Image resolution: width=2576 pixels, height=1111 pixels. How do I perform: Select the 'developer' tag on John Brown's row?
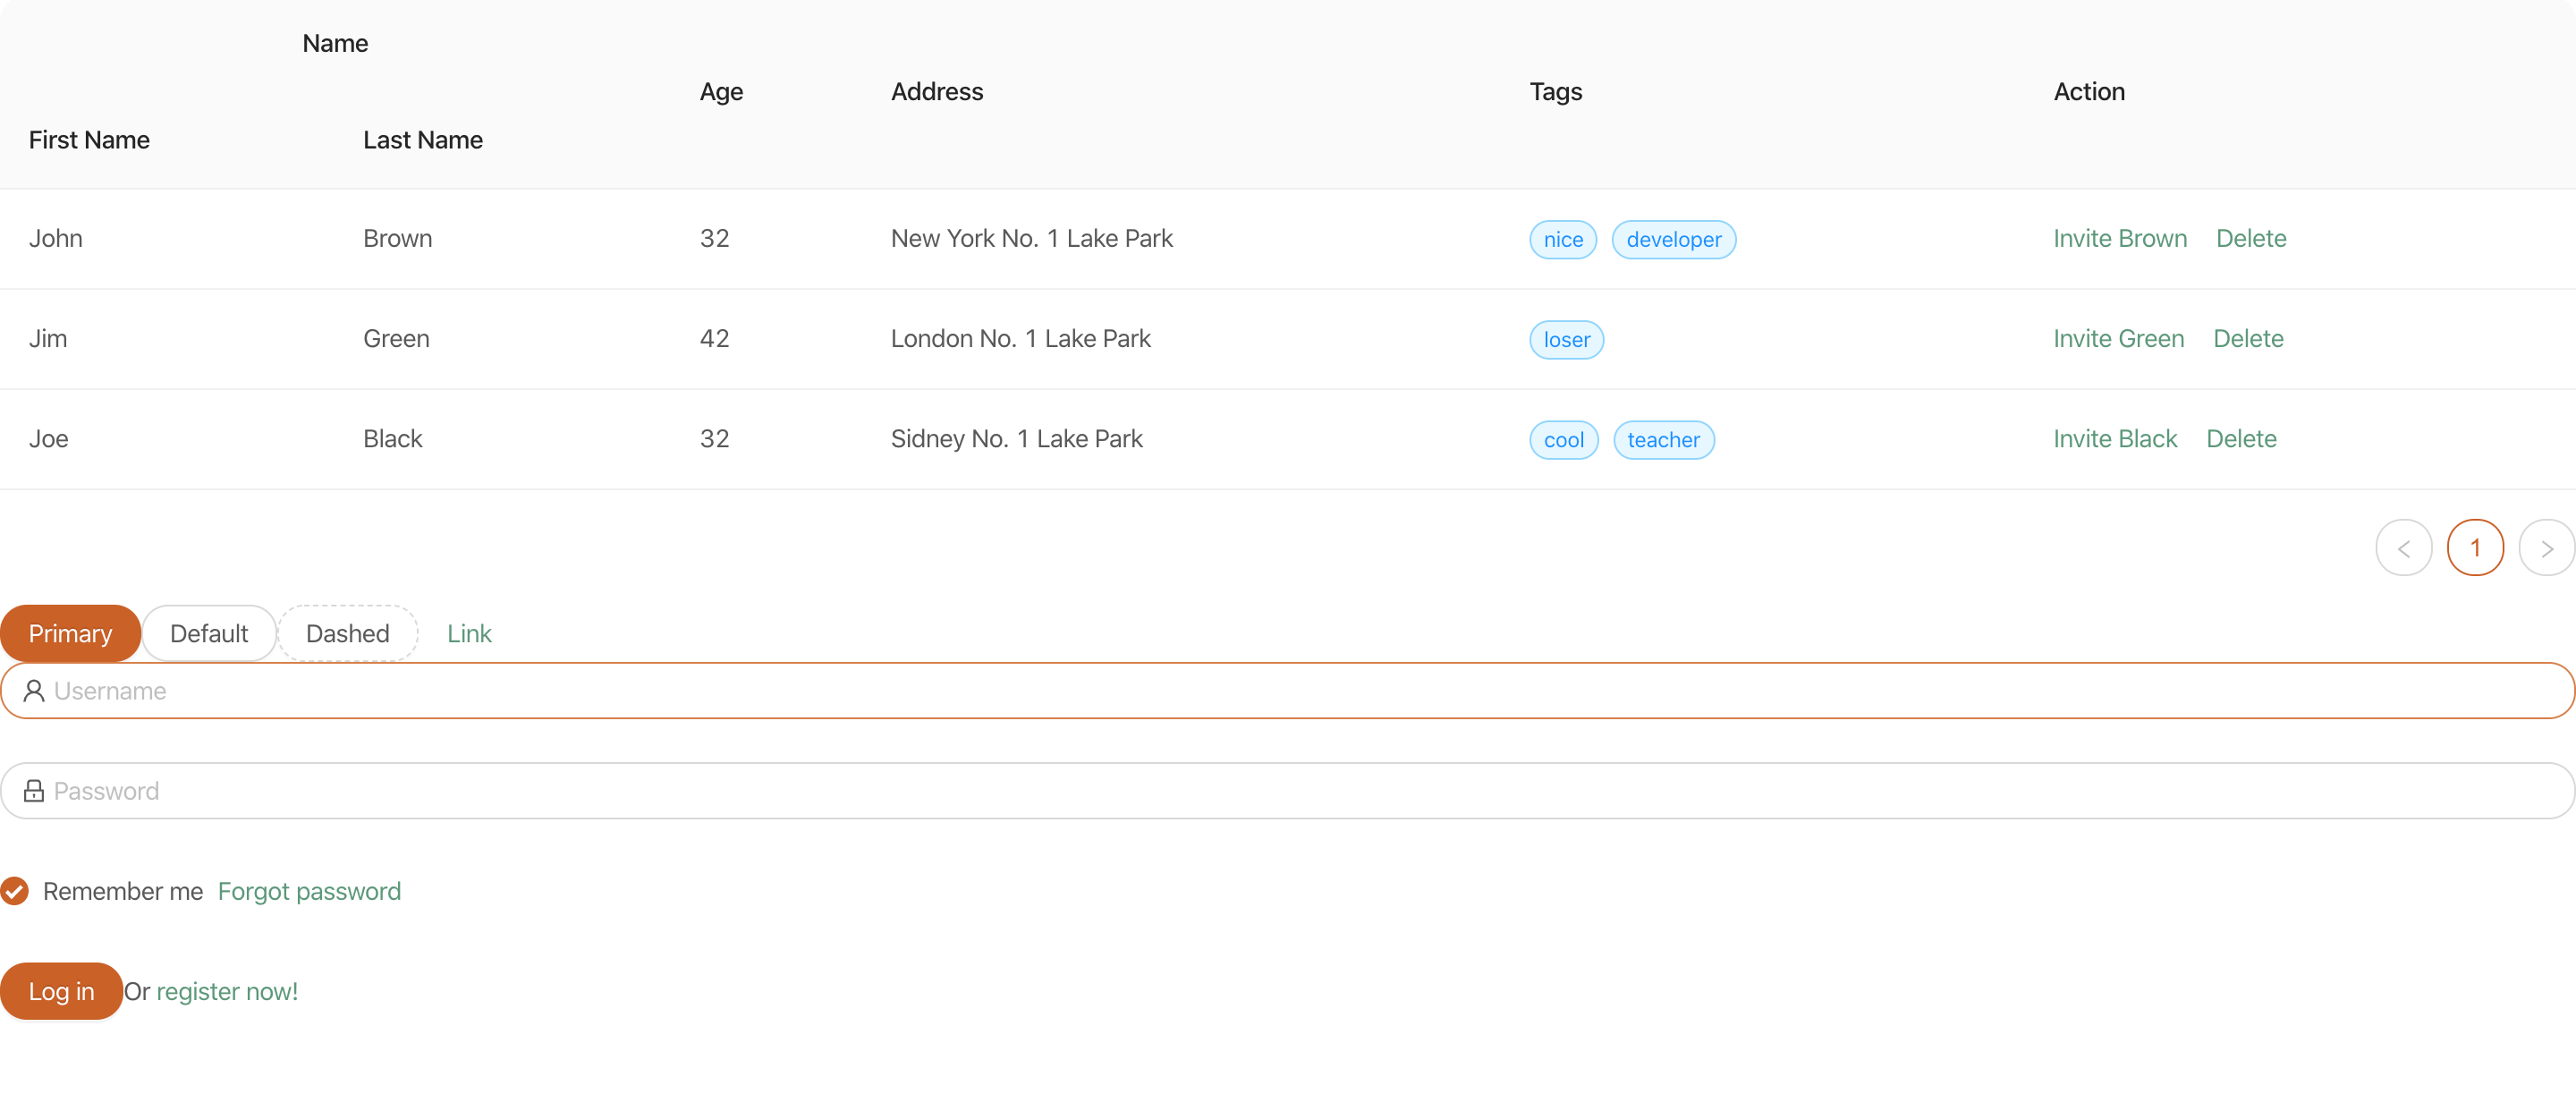(1674, 239)
